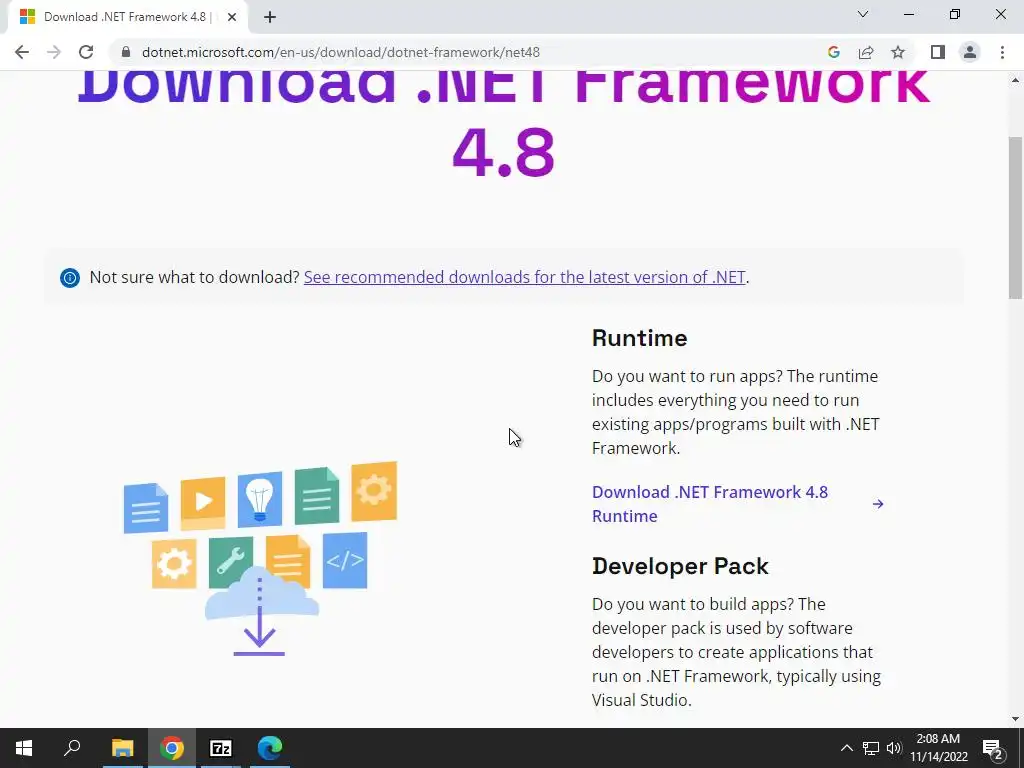This screenshot has width=1024, height=768.
Task: Open the browser side panel
Action: pyautogui.click(x=938, y=52)
